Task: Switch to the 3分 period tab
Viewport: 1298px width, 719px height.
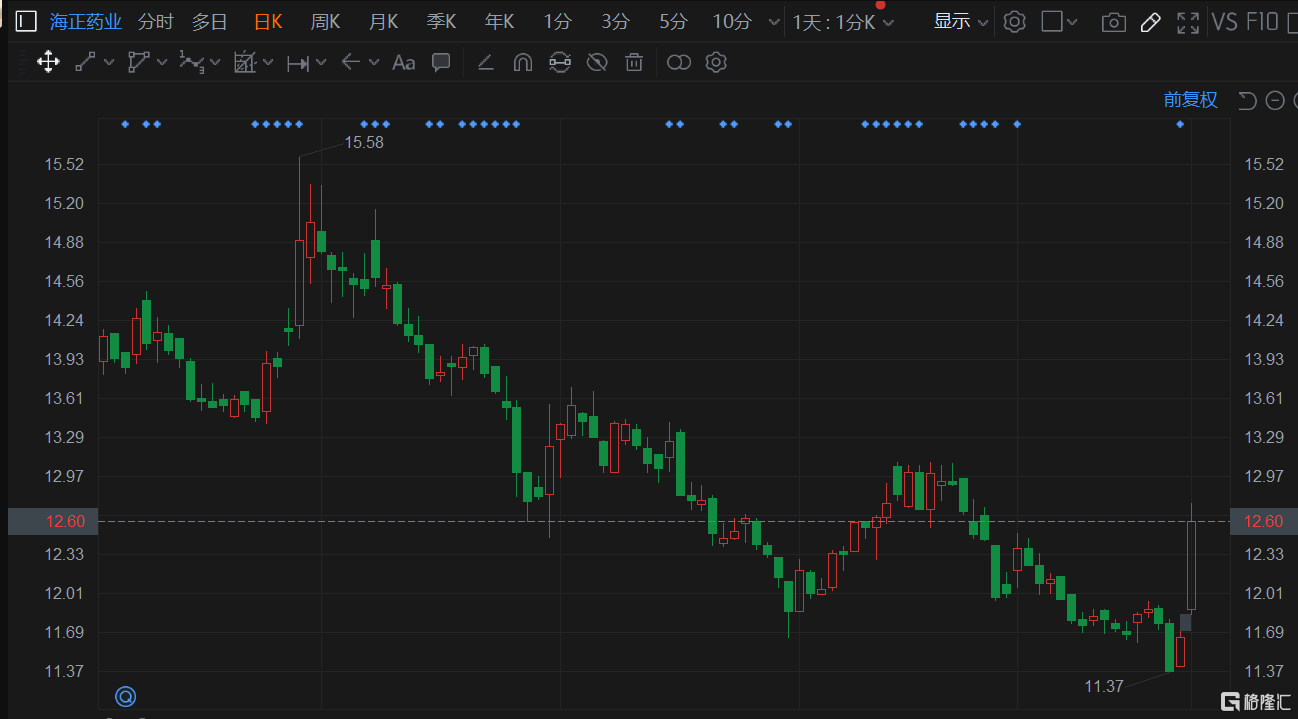Action: [x=616, y=22]
